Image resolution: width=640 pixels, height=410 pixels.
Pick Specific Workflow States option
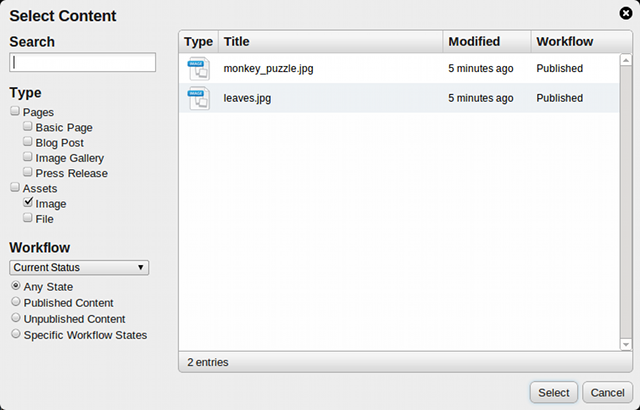click(16, 334)
